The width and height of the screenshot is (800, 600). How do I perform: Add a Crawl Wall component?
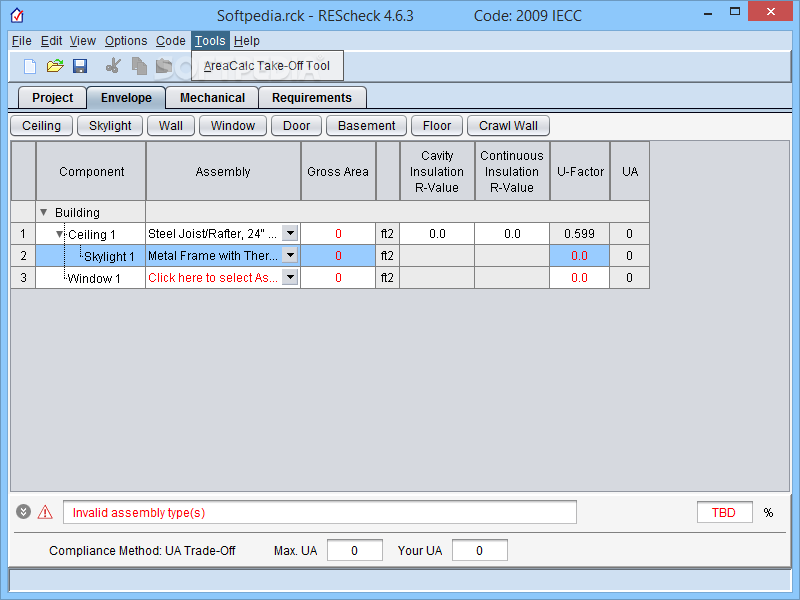point(508,126)
